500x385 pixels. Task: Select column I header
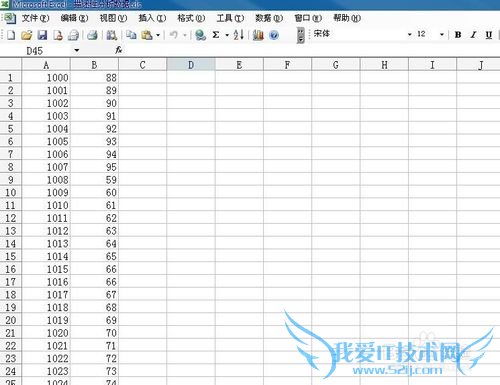coord(432,65)
